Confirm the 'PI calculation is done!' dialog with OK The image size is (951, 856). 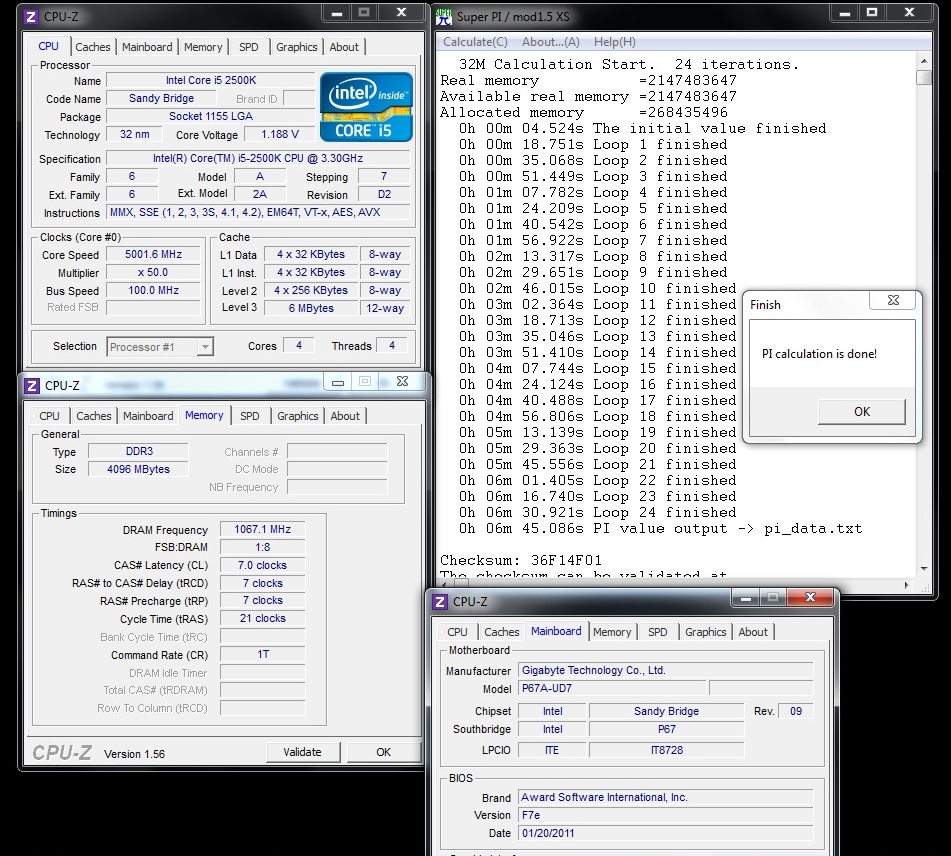click(862, 411)
